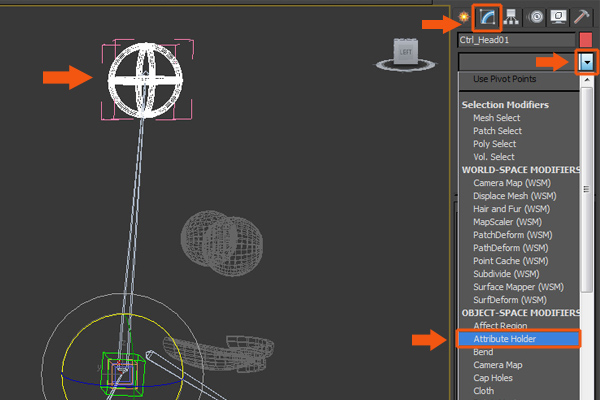Select Displace Mesh (WSM) modifier
600x400 pixels.
(x=515, y=196)
